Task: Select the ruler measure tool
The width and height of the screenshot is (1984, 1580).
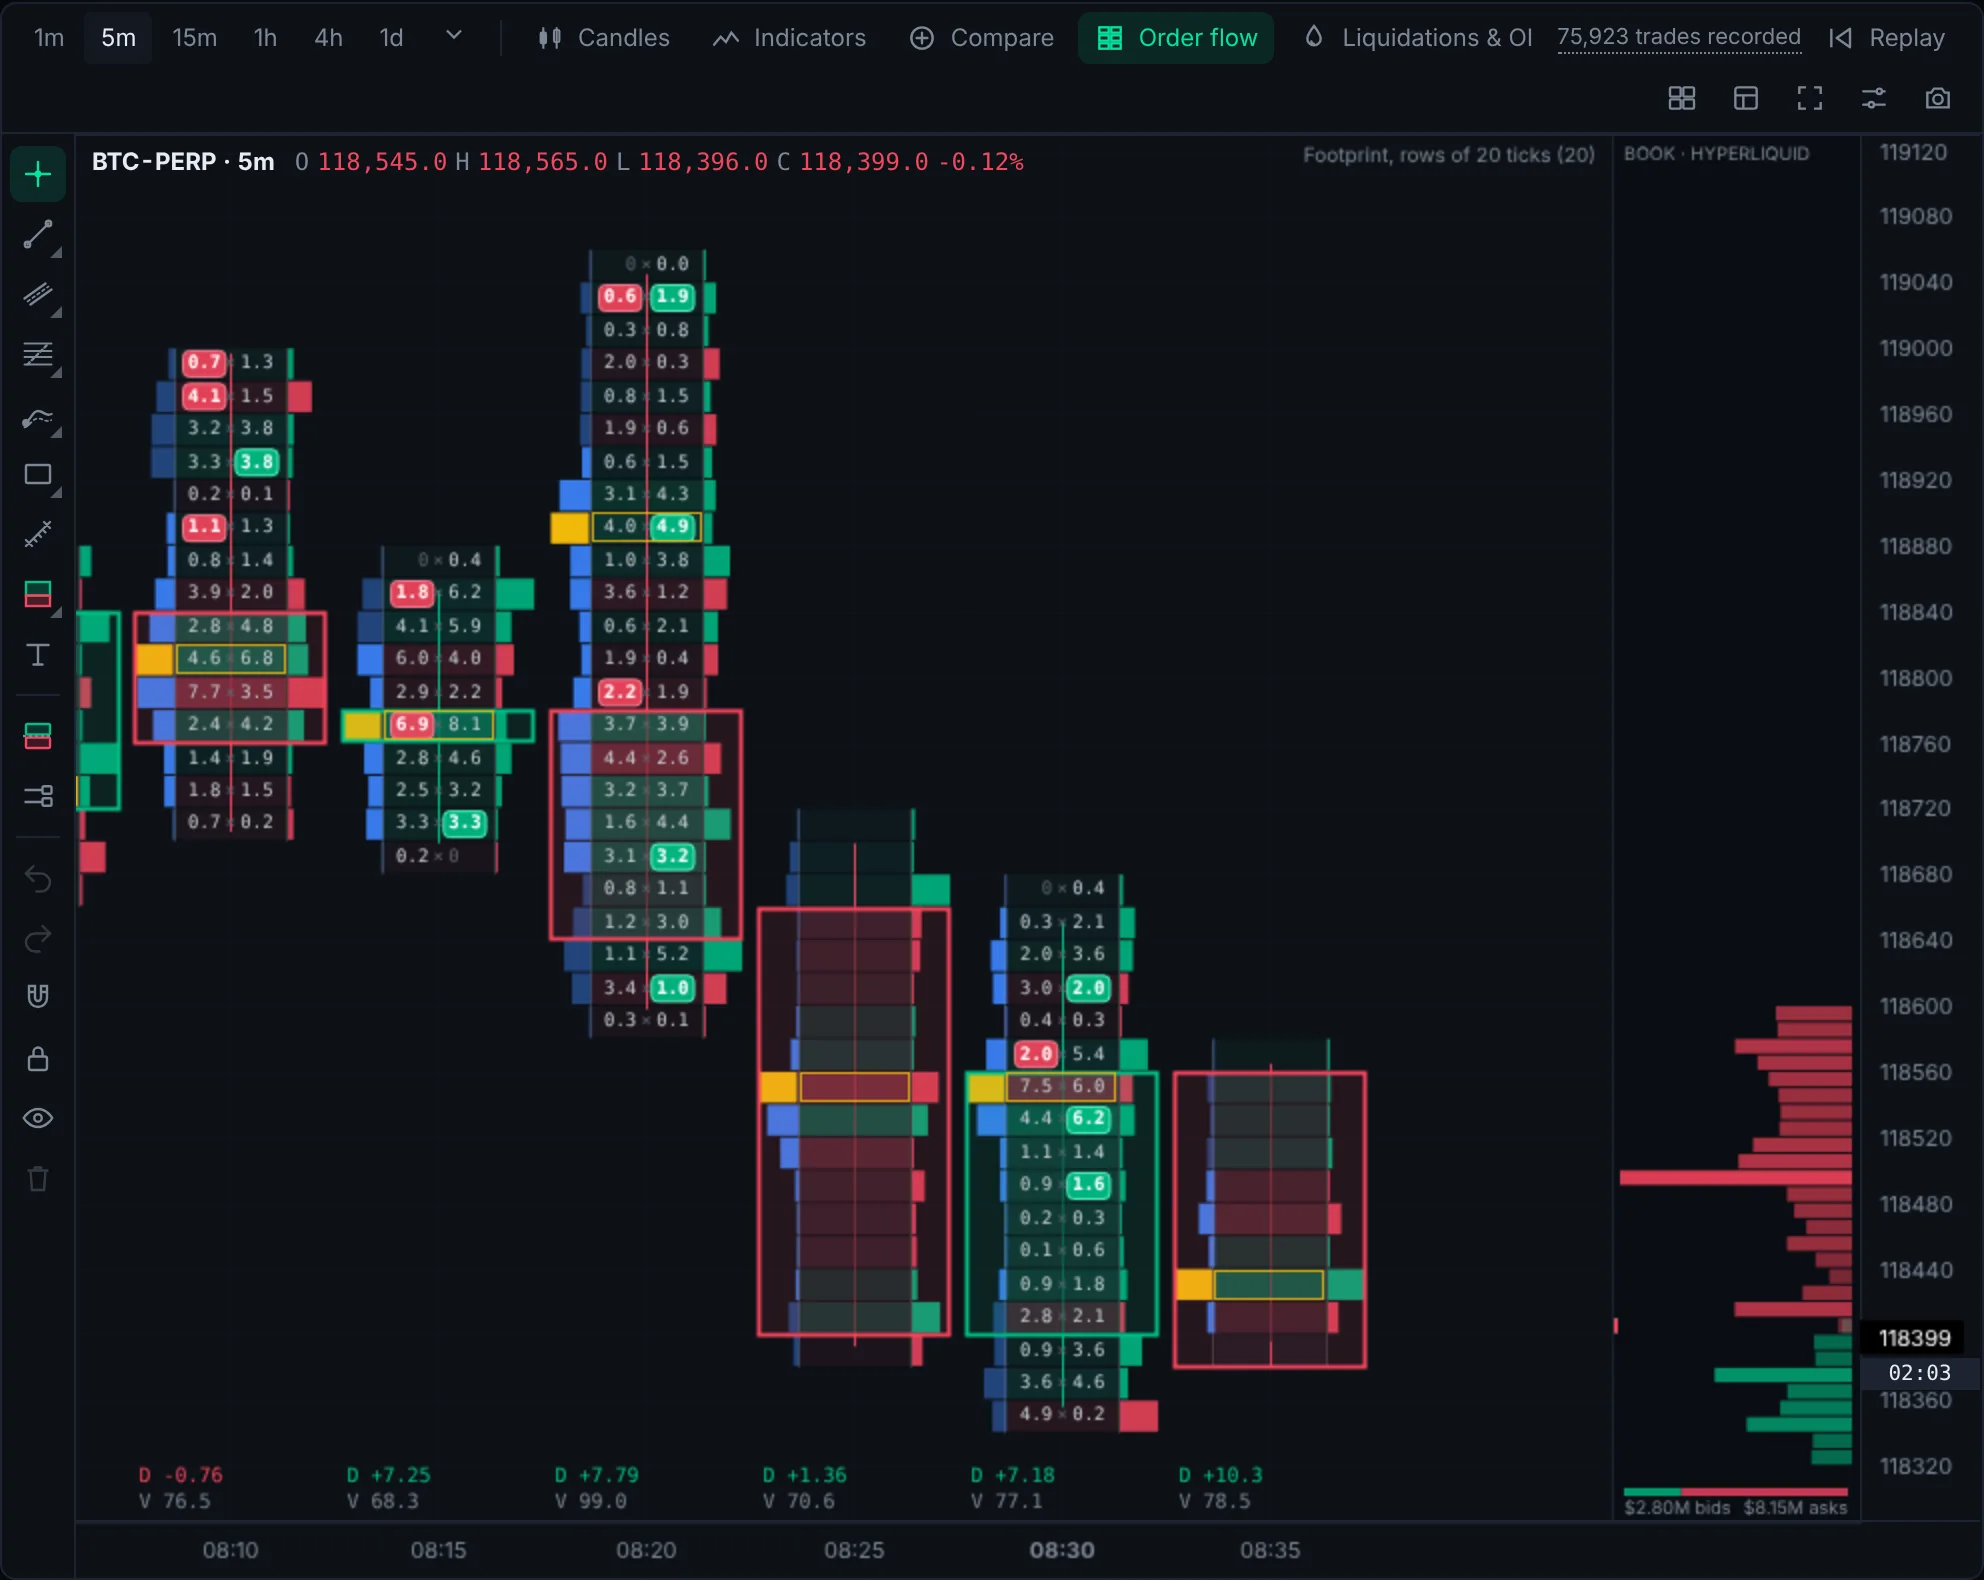Action: point(38,535)
